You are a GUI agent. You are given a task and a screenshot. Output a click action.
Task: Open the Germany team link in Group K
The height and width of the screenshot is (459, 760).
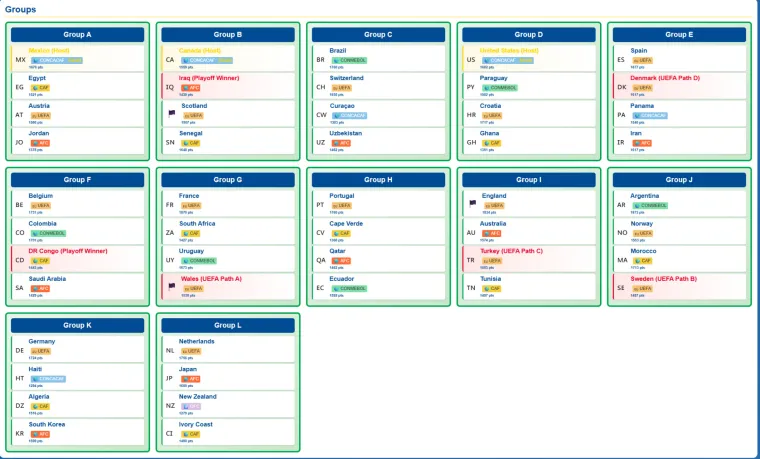42,341
